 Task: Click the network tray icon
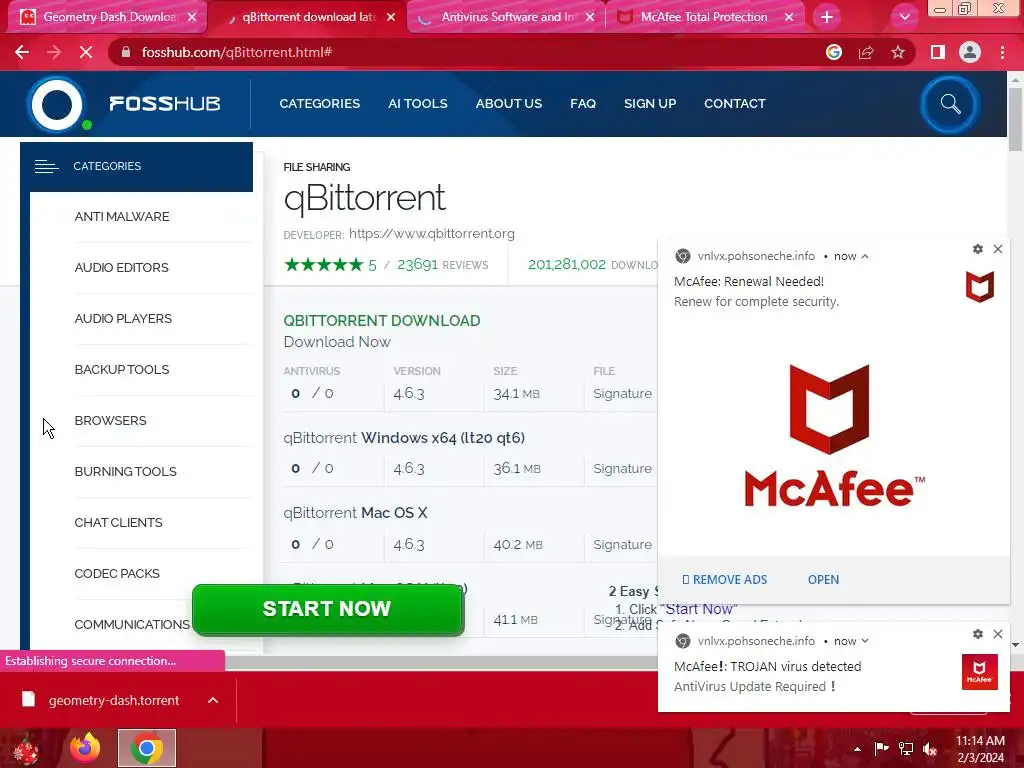(x=906, y=749)
